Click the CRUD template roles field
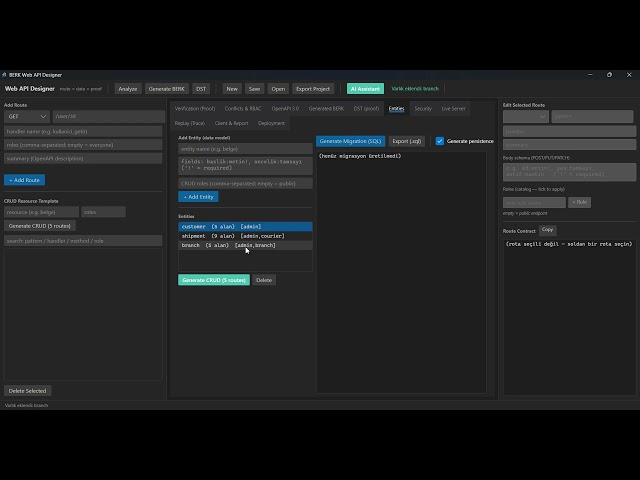 [103, 212]
